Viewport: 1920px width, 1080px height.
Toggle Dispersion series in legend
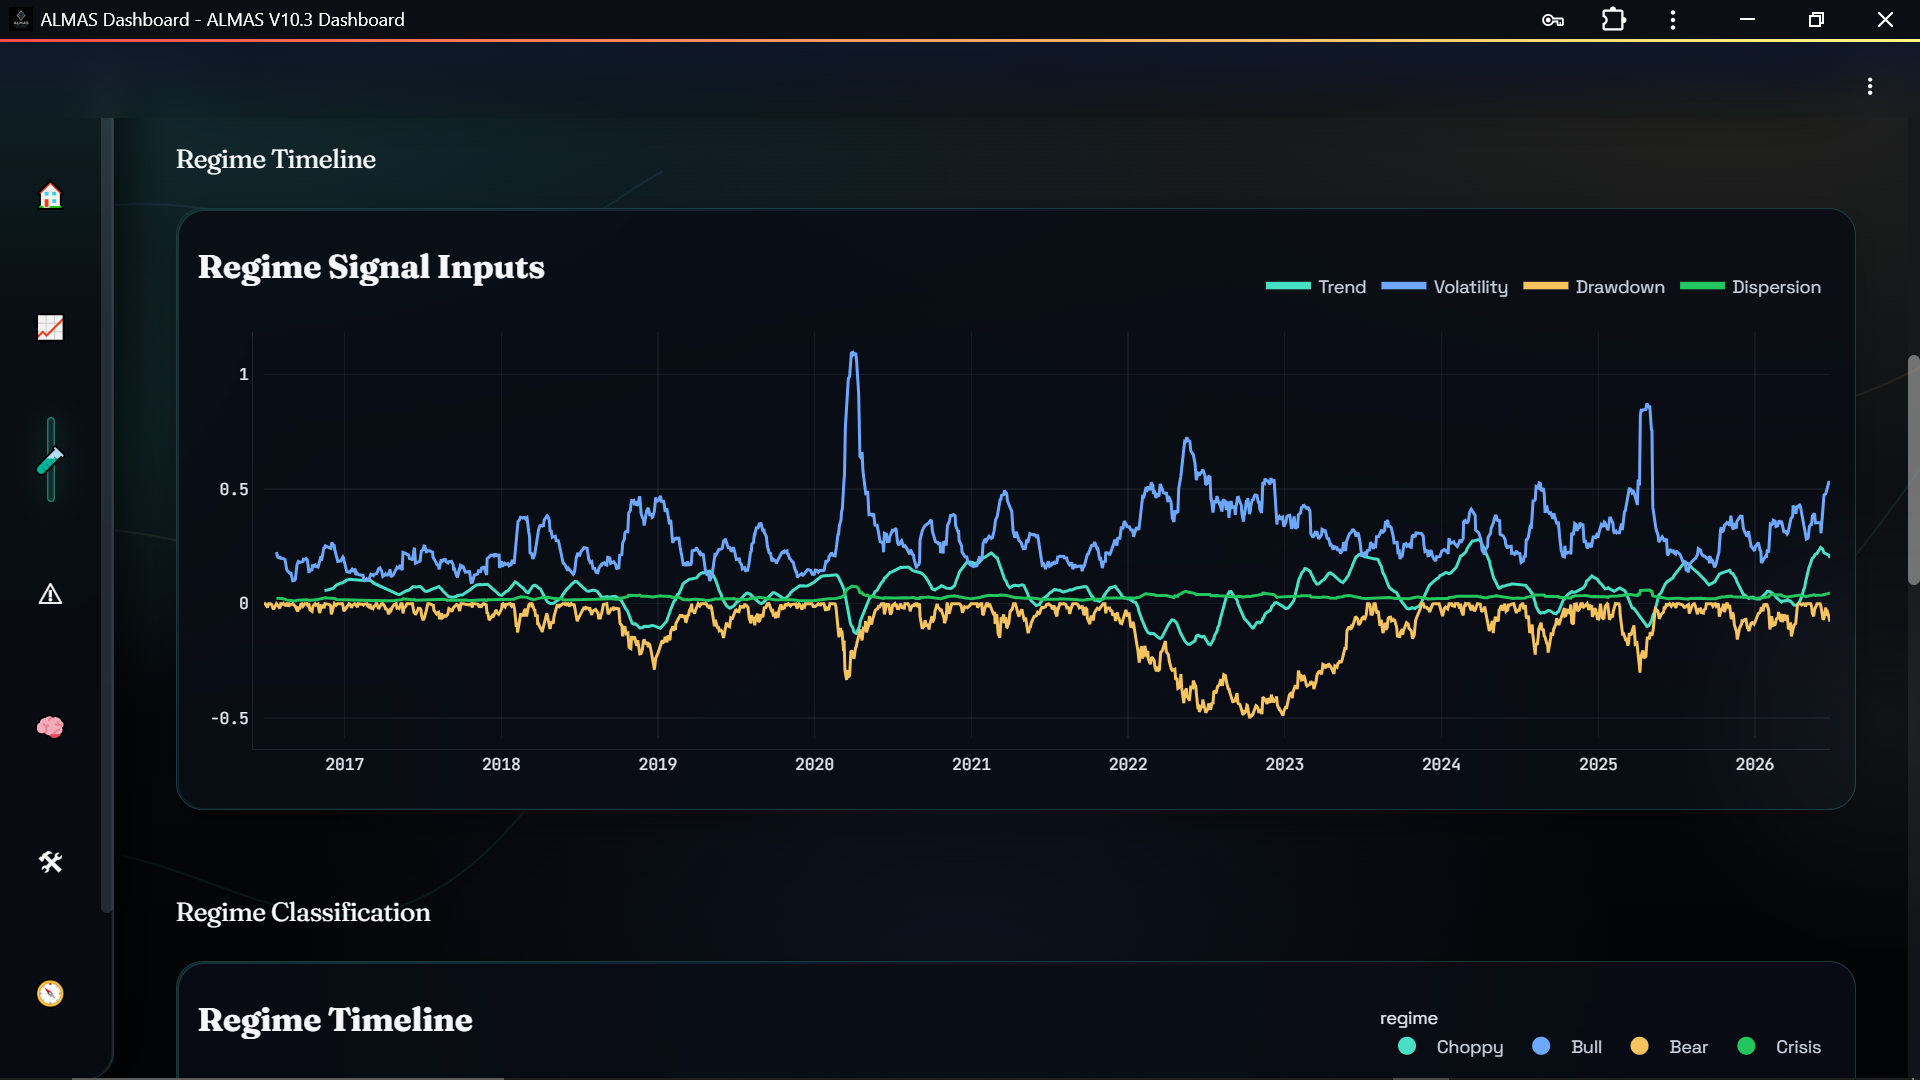tap(1750, 287)
